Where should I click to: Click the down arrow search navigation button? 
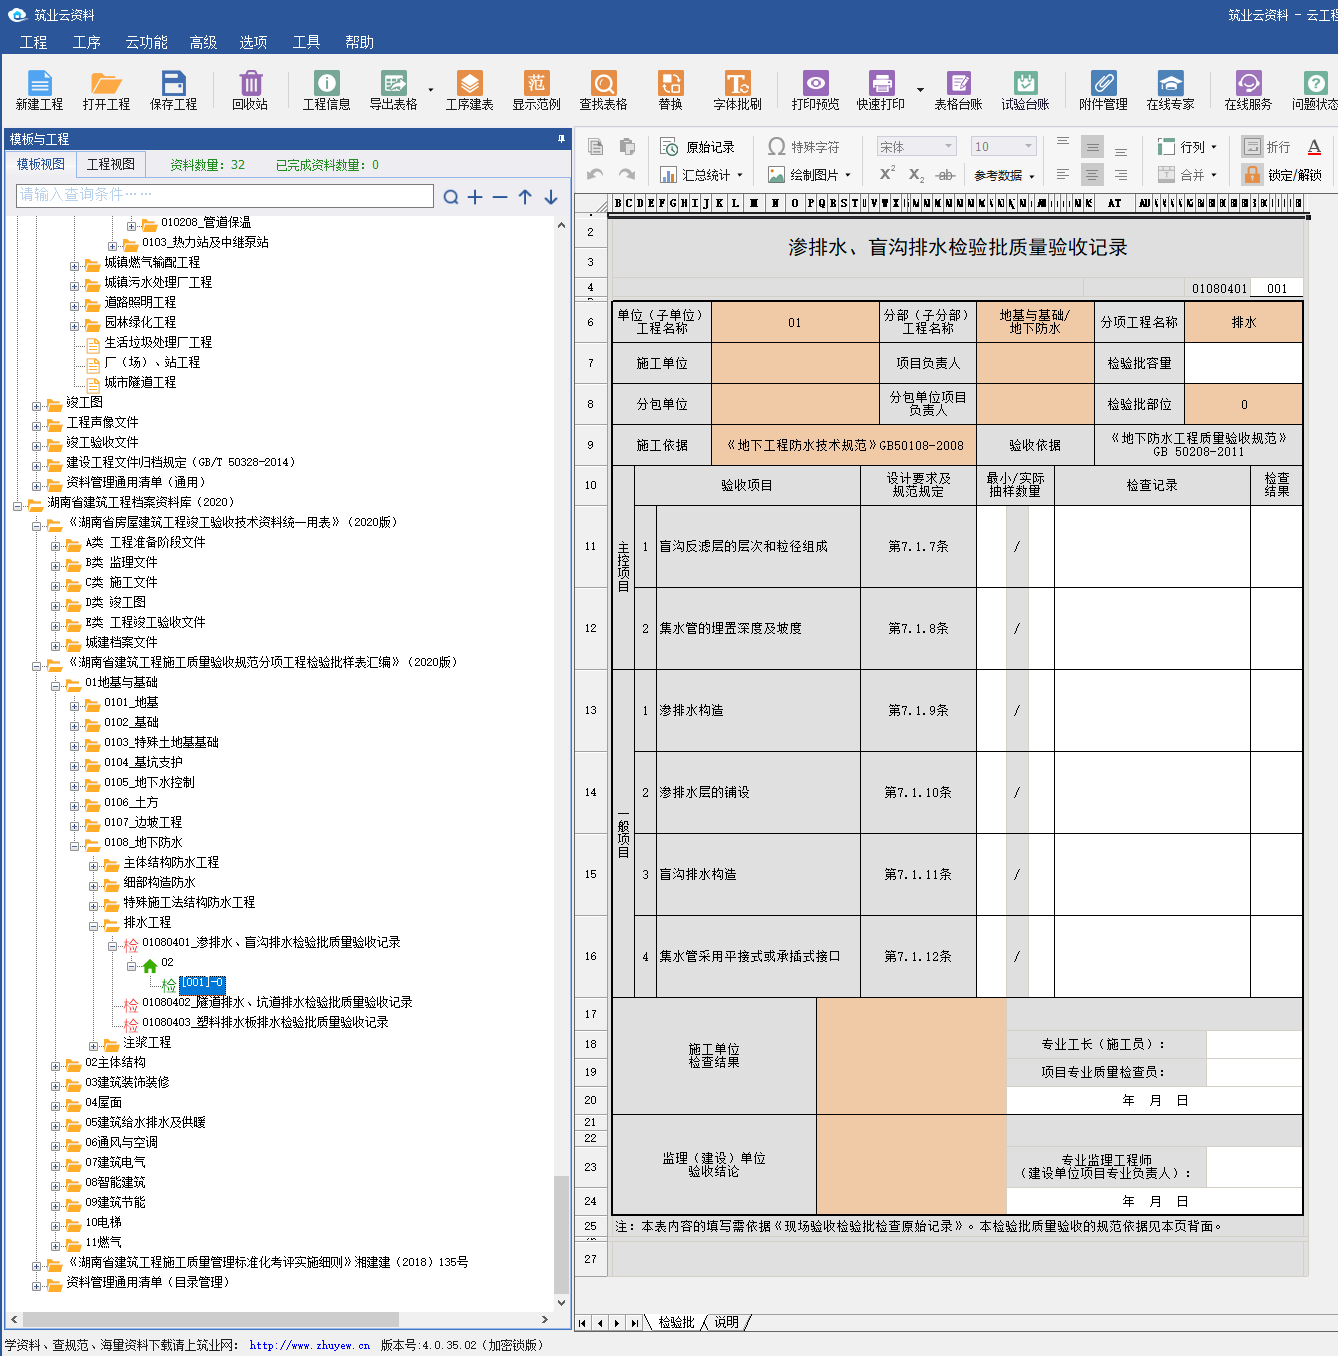click(x=551, y=197)
